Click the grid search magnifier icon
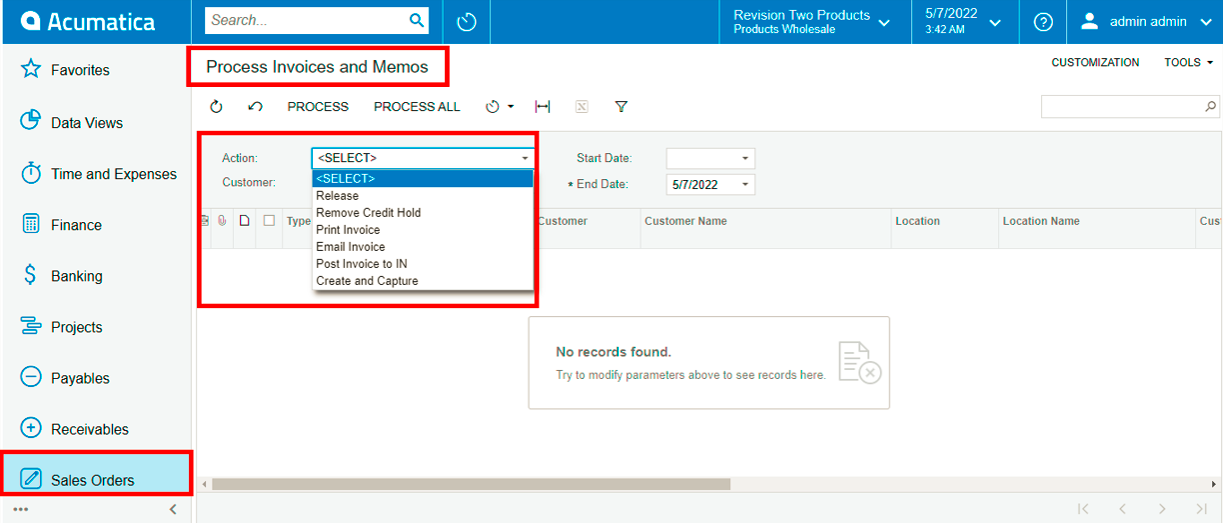Screen dimensions: 1223x523 (1210, 106)
